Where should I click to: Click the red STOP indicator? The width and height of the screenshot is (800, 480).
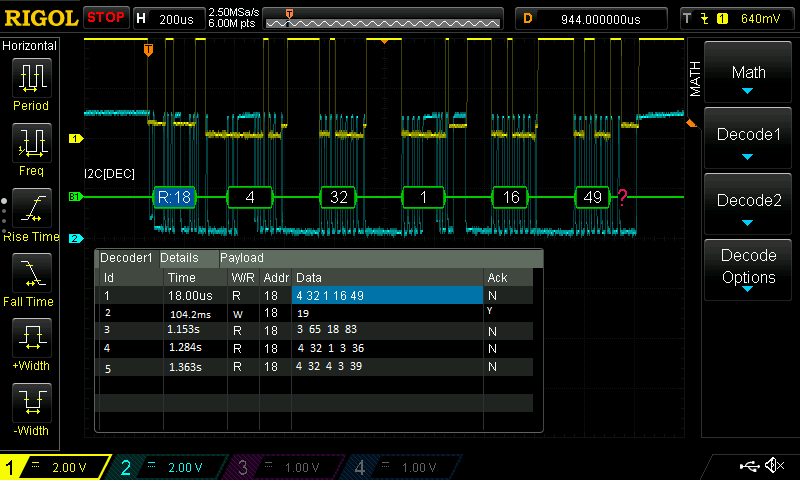105,18
